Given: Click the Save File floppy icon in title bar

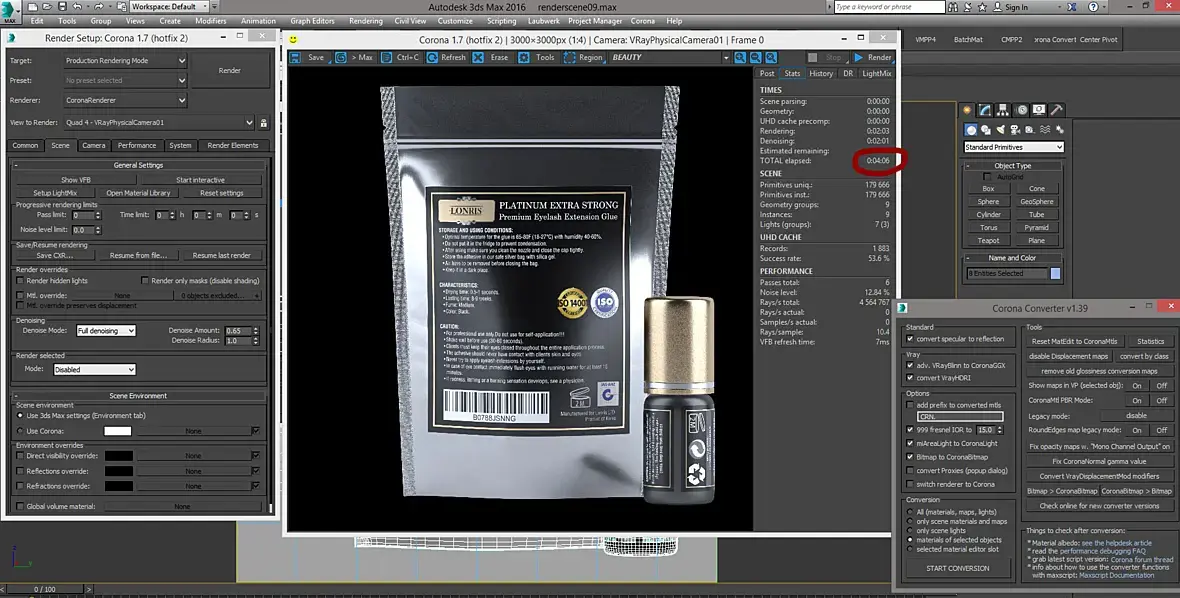Looking at the screenshot, I should pyautogui.click(x=62, y=7).
